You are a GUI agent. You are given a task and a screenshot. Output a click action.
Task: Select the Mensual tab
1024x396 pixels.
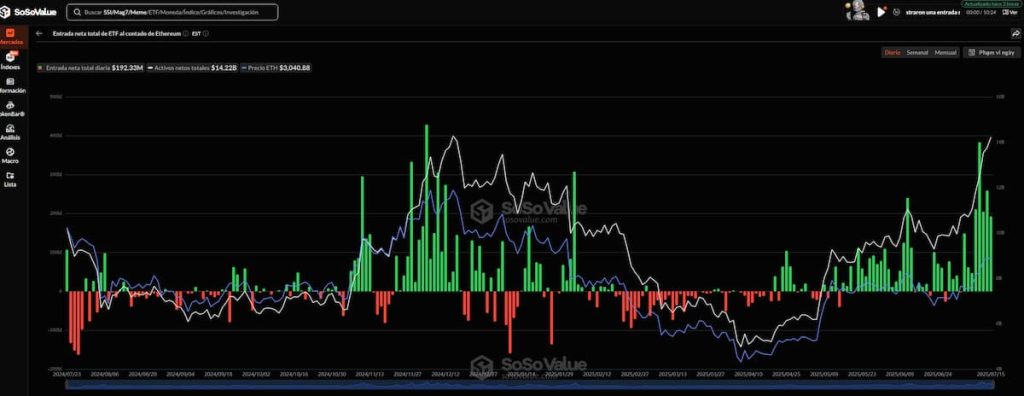tap(945, 52)
